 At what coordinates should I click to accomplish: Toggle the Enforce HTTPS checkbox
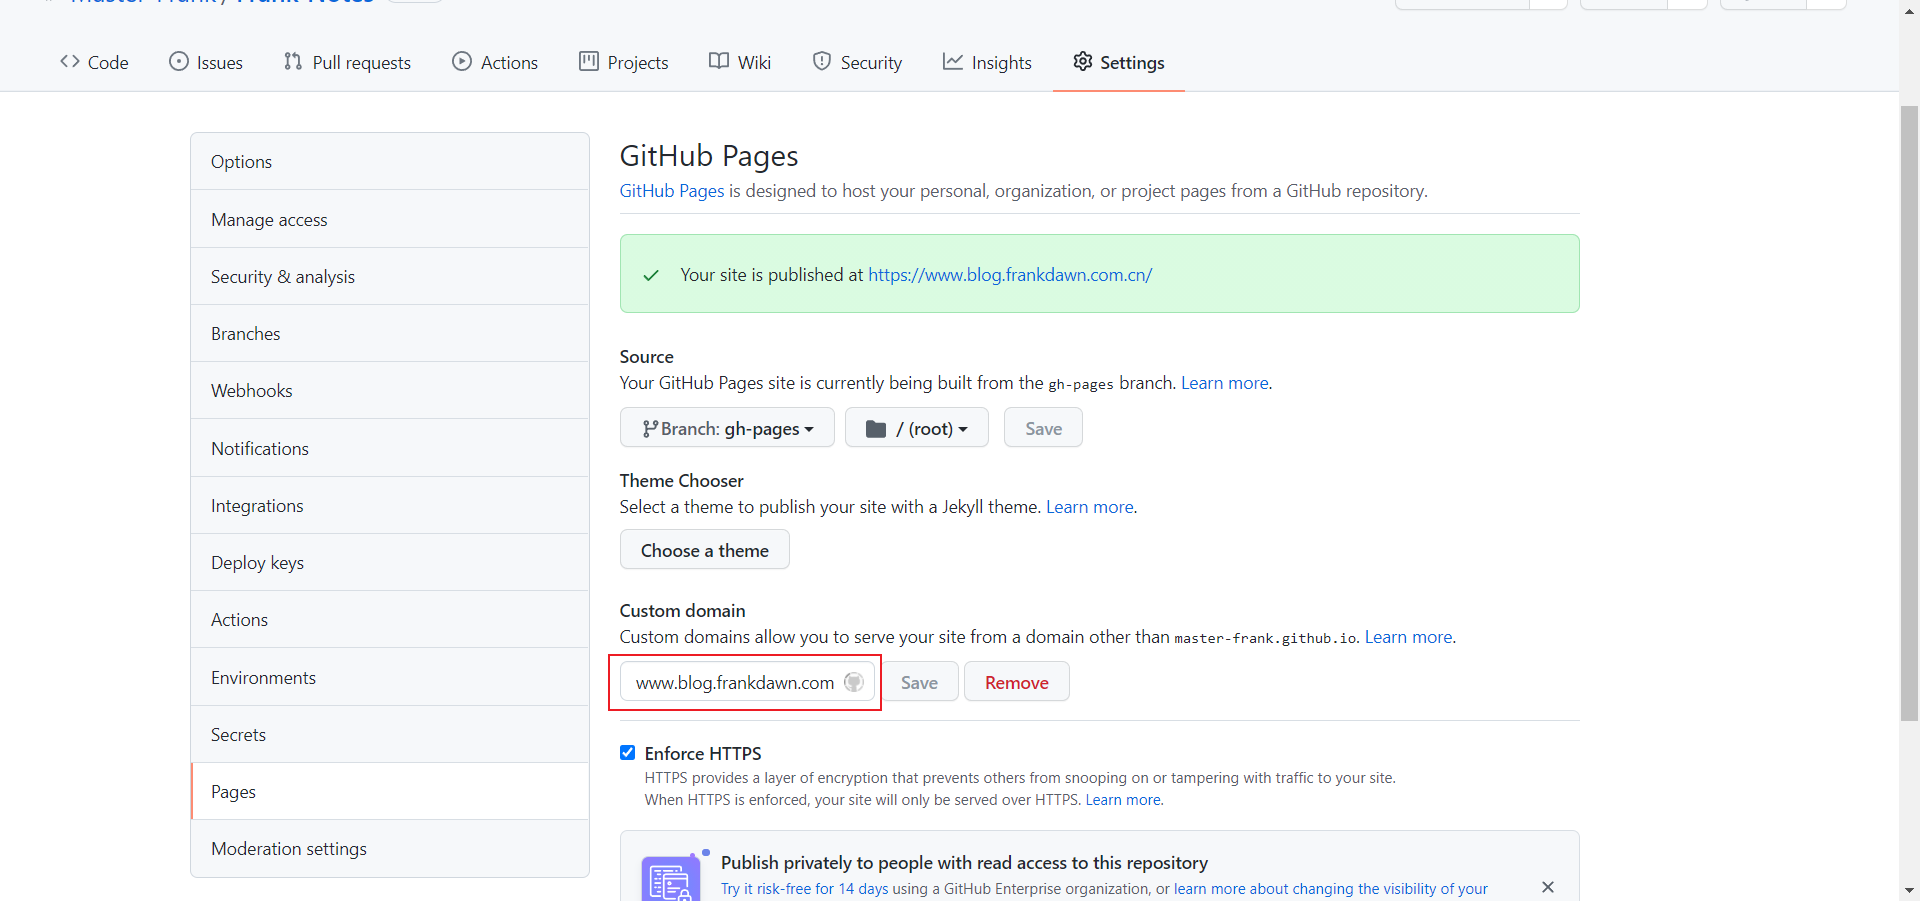point(628,753)
